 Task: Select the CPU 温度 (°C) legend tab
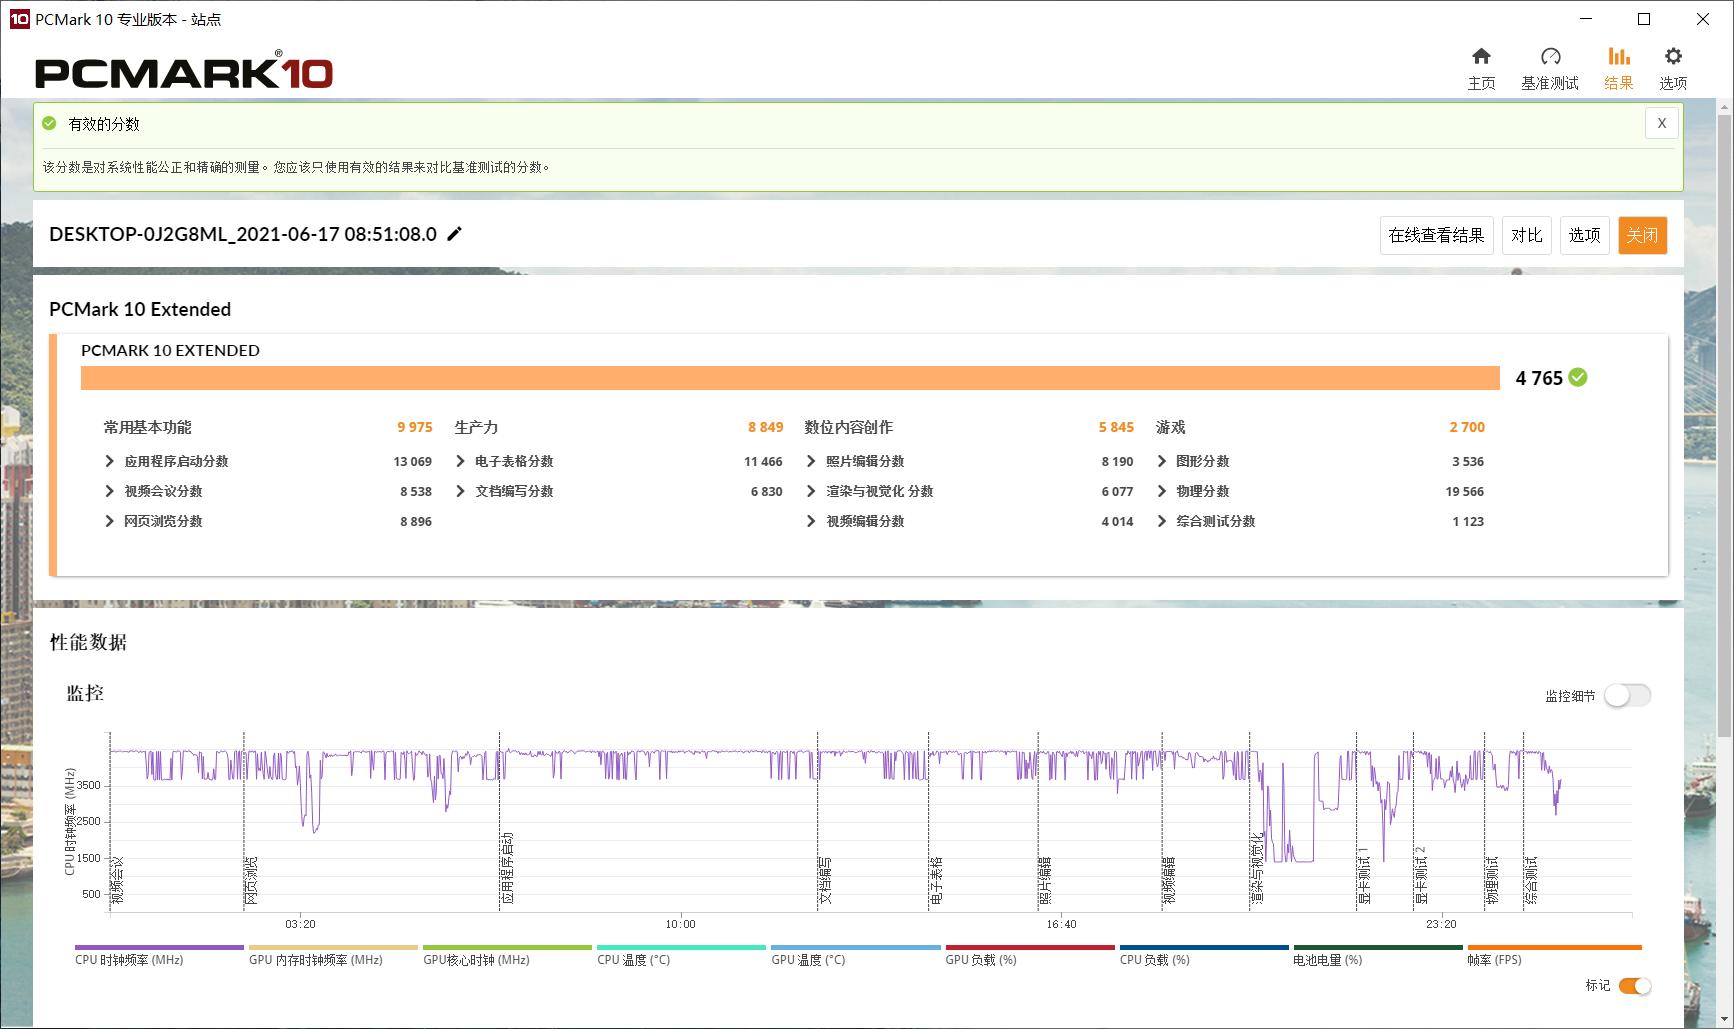(x=681, y=956)
